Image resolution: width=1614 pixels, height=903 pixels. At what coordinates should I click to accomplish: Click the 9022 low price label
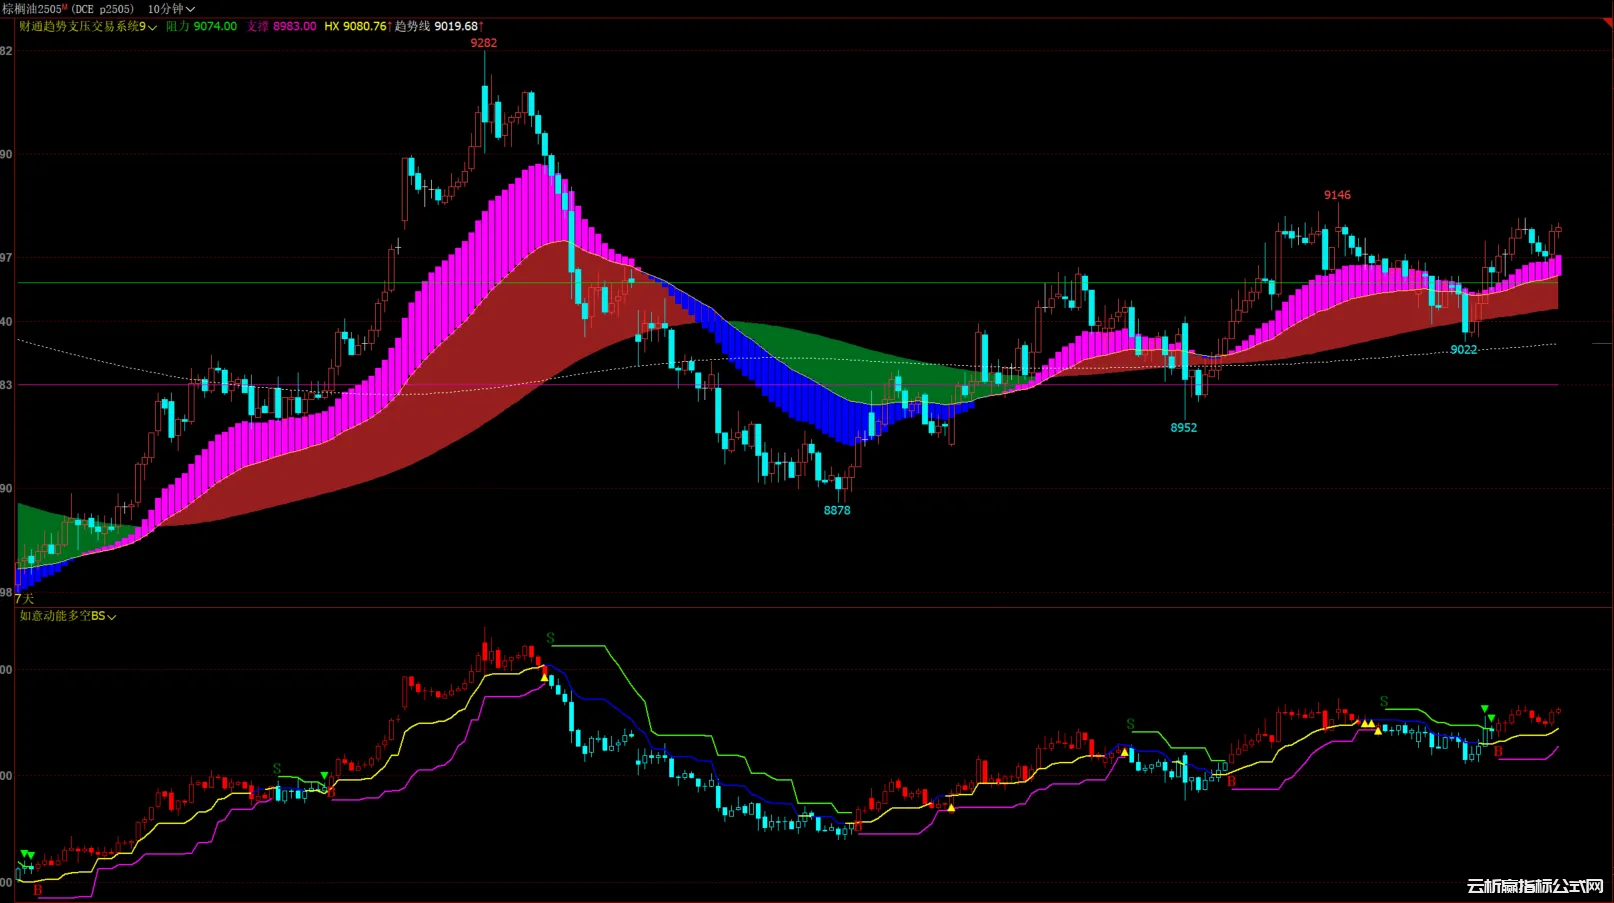1463,349
